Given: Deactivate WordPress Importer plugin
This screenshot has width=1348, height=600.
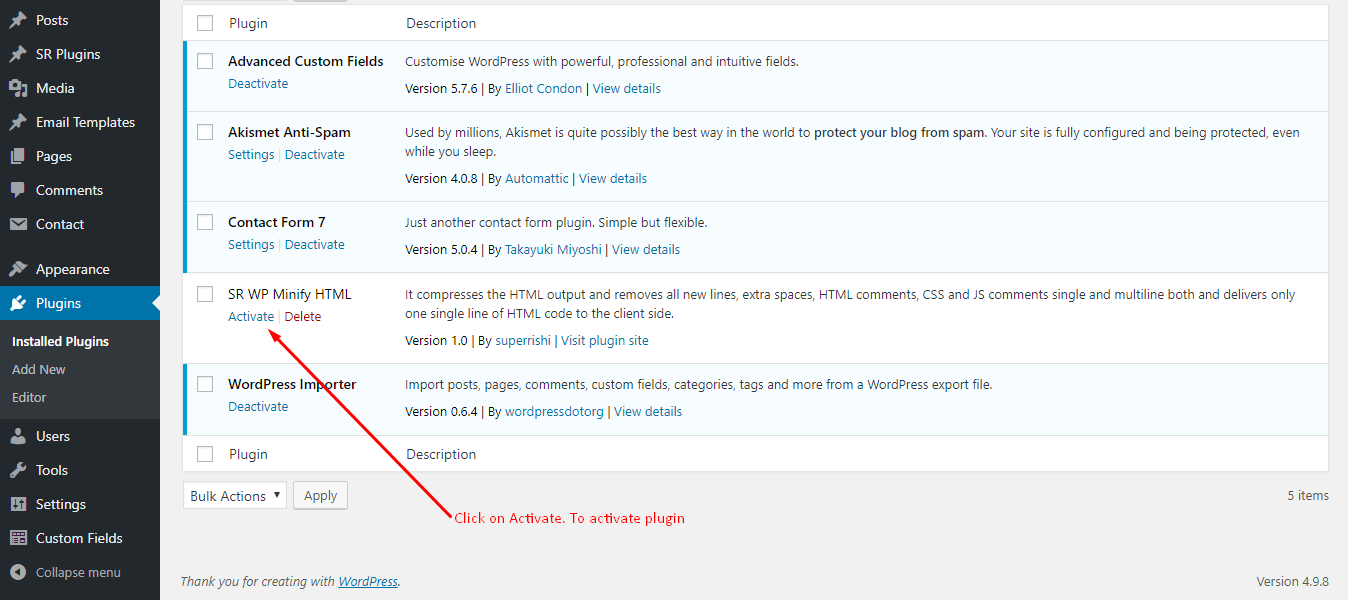Looking at the screenshot, I should pyautogui.click(x=258, y=406).
